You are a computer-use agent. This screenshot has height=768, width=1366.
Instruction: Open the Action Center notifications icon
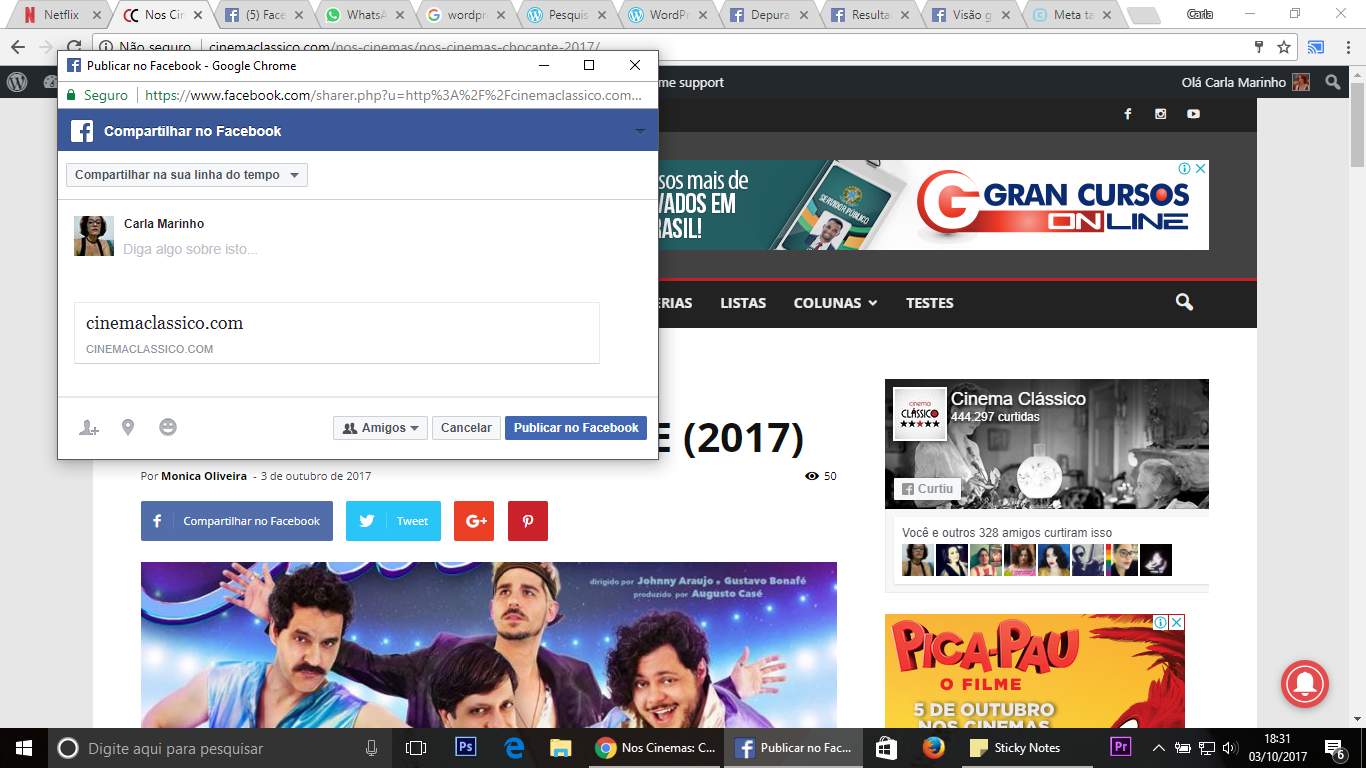click(1335, 748)
